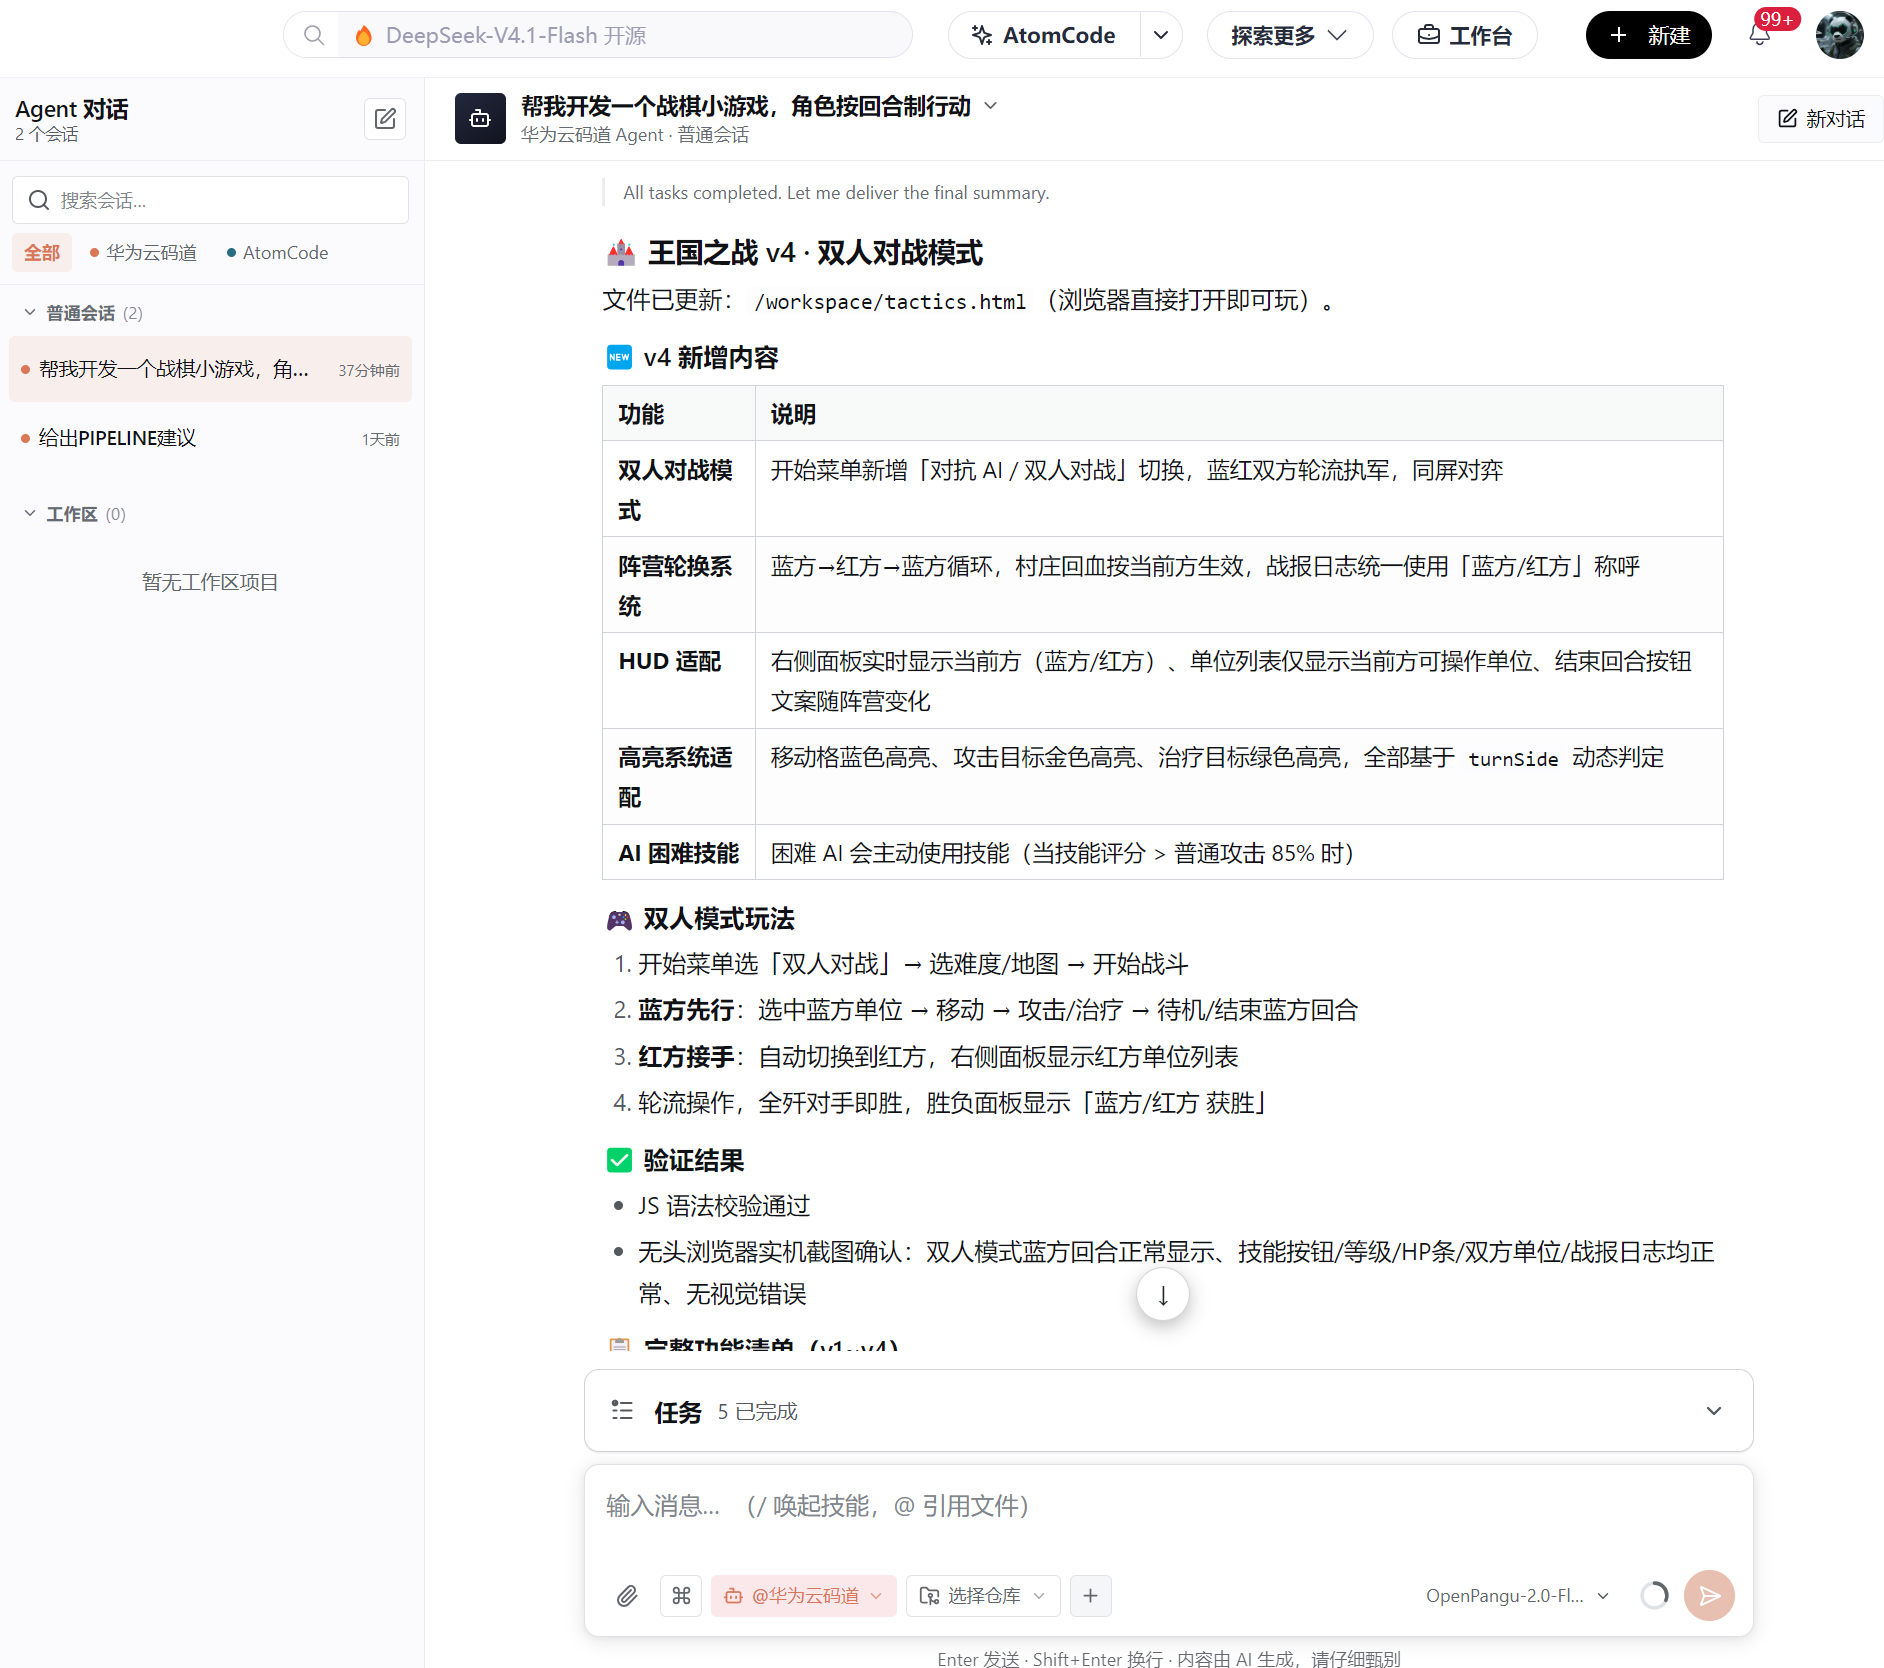Click the task list icon in task panel
Viewport: 1884px width, 1668px height.
point(622,1410)
